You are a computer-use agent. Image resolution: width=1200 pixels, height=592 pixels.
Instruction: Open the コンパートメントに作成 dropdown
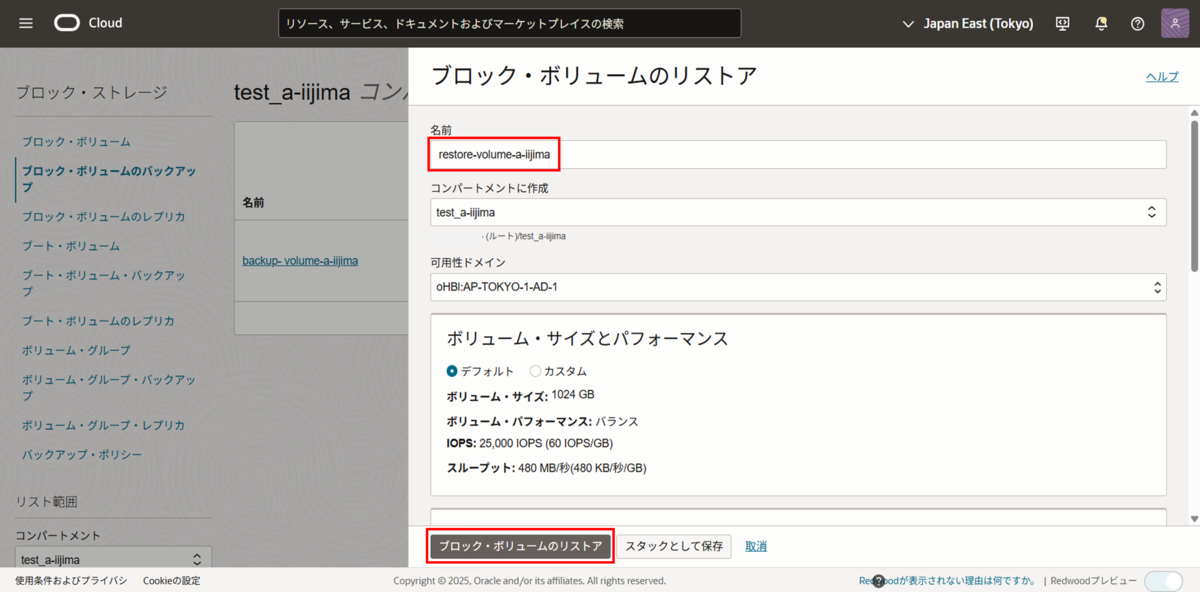coord(798,212)
